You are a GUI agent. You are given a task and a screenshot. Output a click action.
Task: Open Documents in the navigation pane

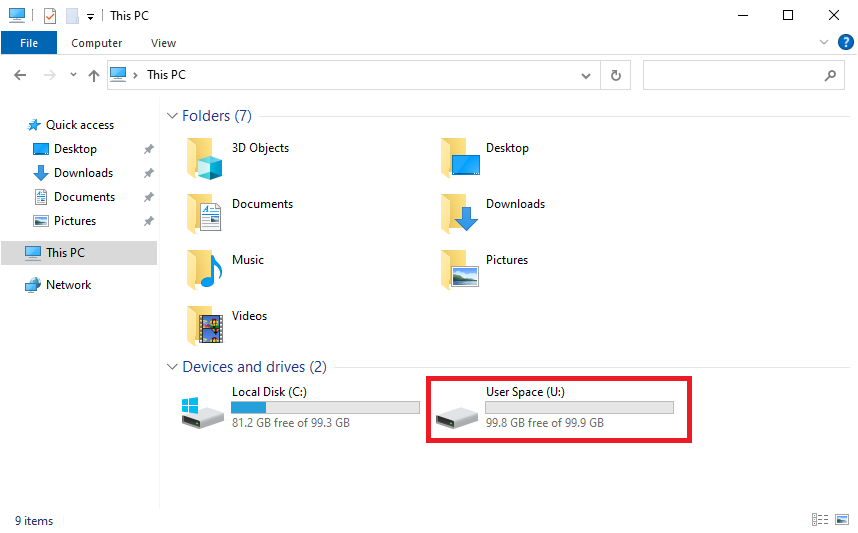tap(84, 197)
